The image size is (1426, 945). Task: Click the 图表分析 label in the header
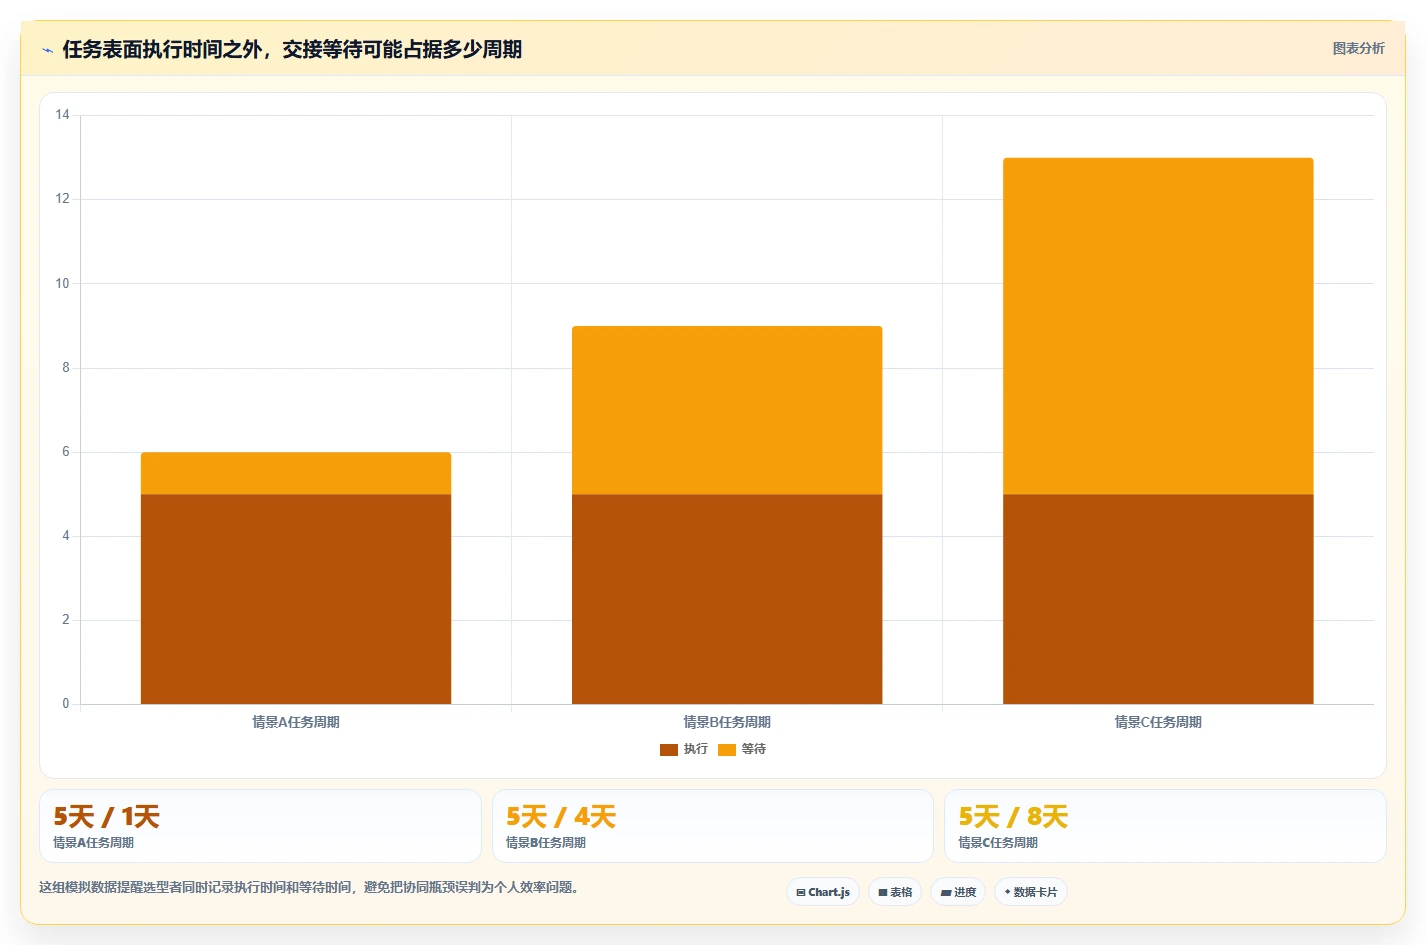(1358, 48)
